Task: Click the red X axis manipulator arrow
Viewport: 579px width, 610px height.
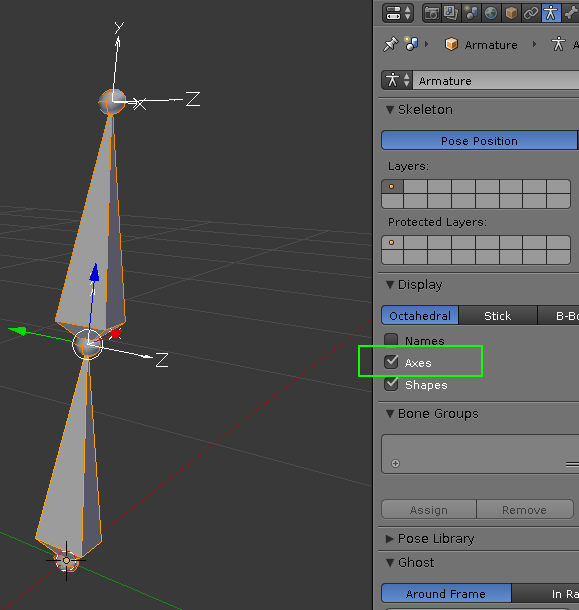Action: (116, 334)
